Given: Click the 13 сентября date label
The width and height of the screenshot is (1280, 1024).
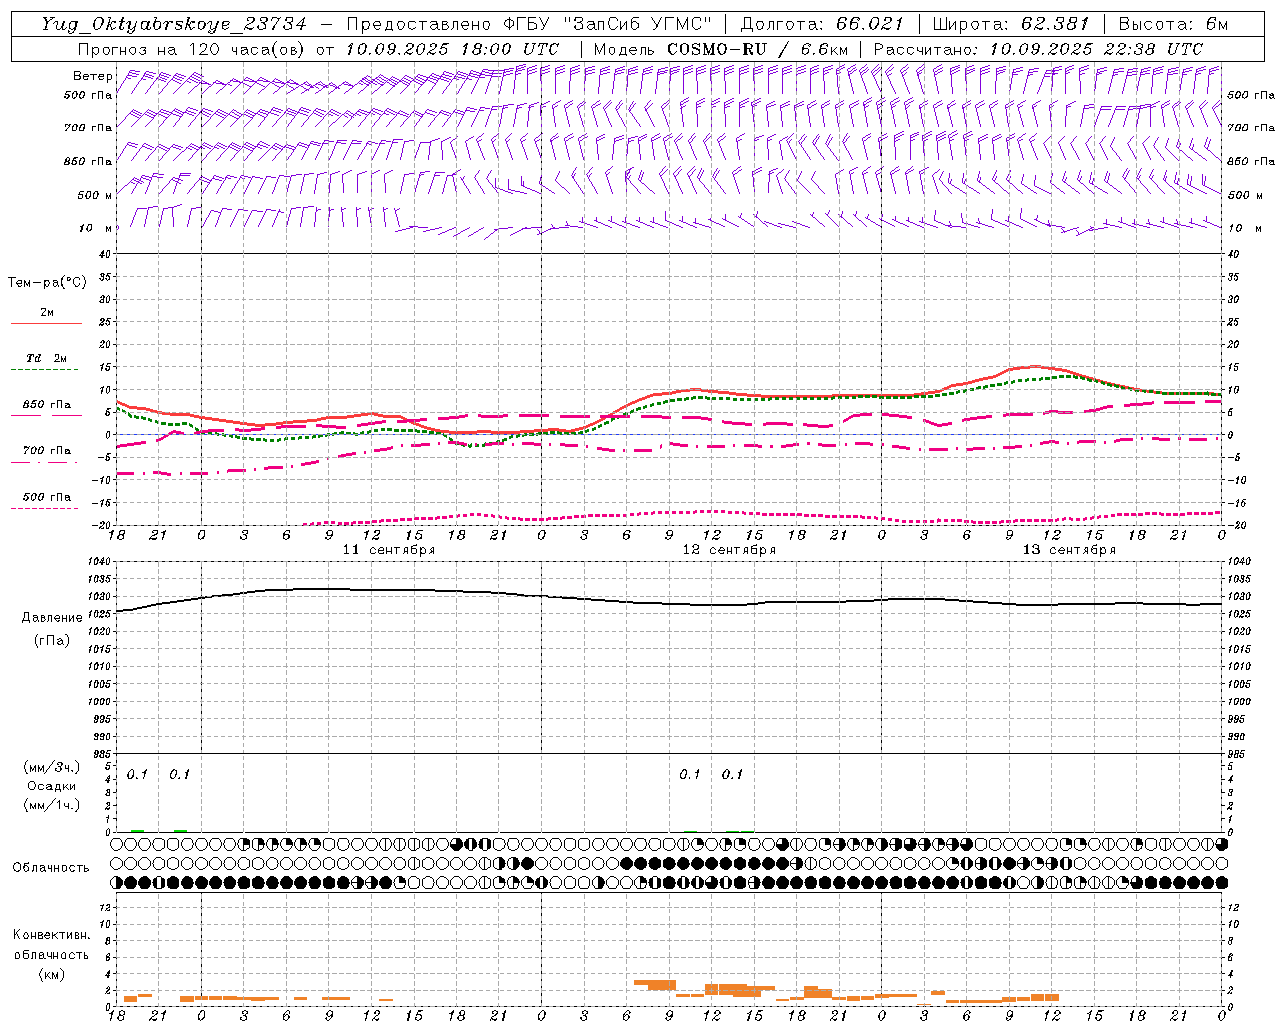Looking at the screenshot, I should click(x=1069, y=550).
